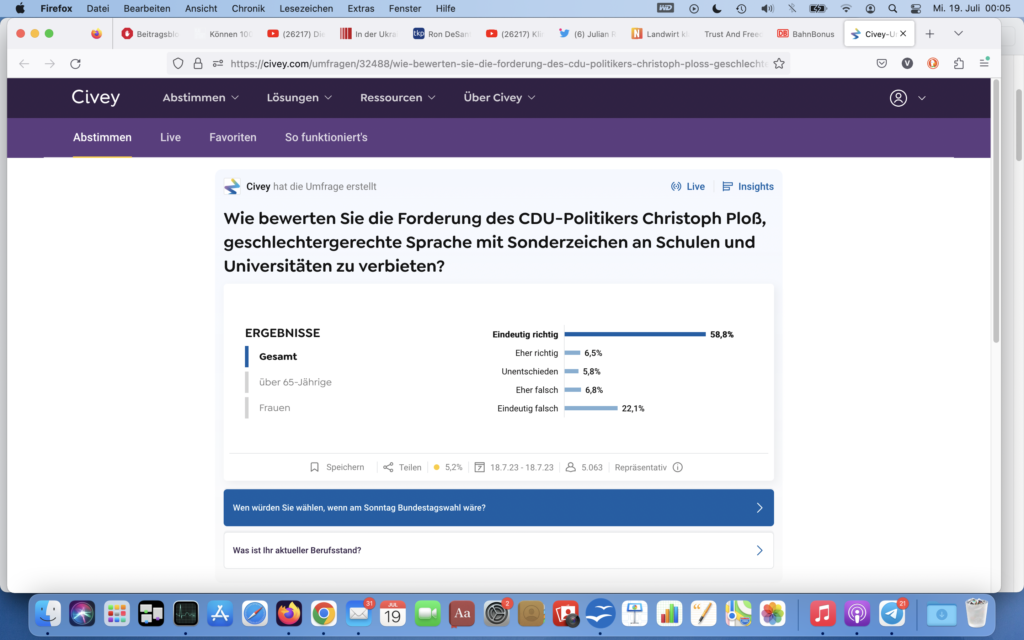Screen dimensions: 1024x640
Task: Bookmark this page with the star icon
Action: click(x=779, y=63)
